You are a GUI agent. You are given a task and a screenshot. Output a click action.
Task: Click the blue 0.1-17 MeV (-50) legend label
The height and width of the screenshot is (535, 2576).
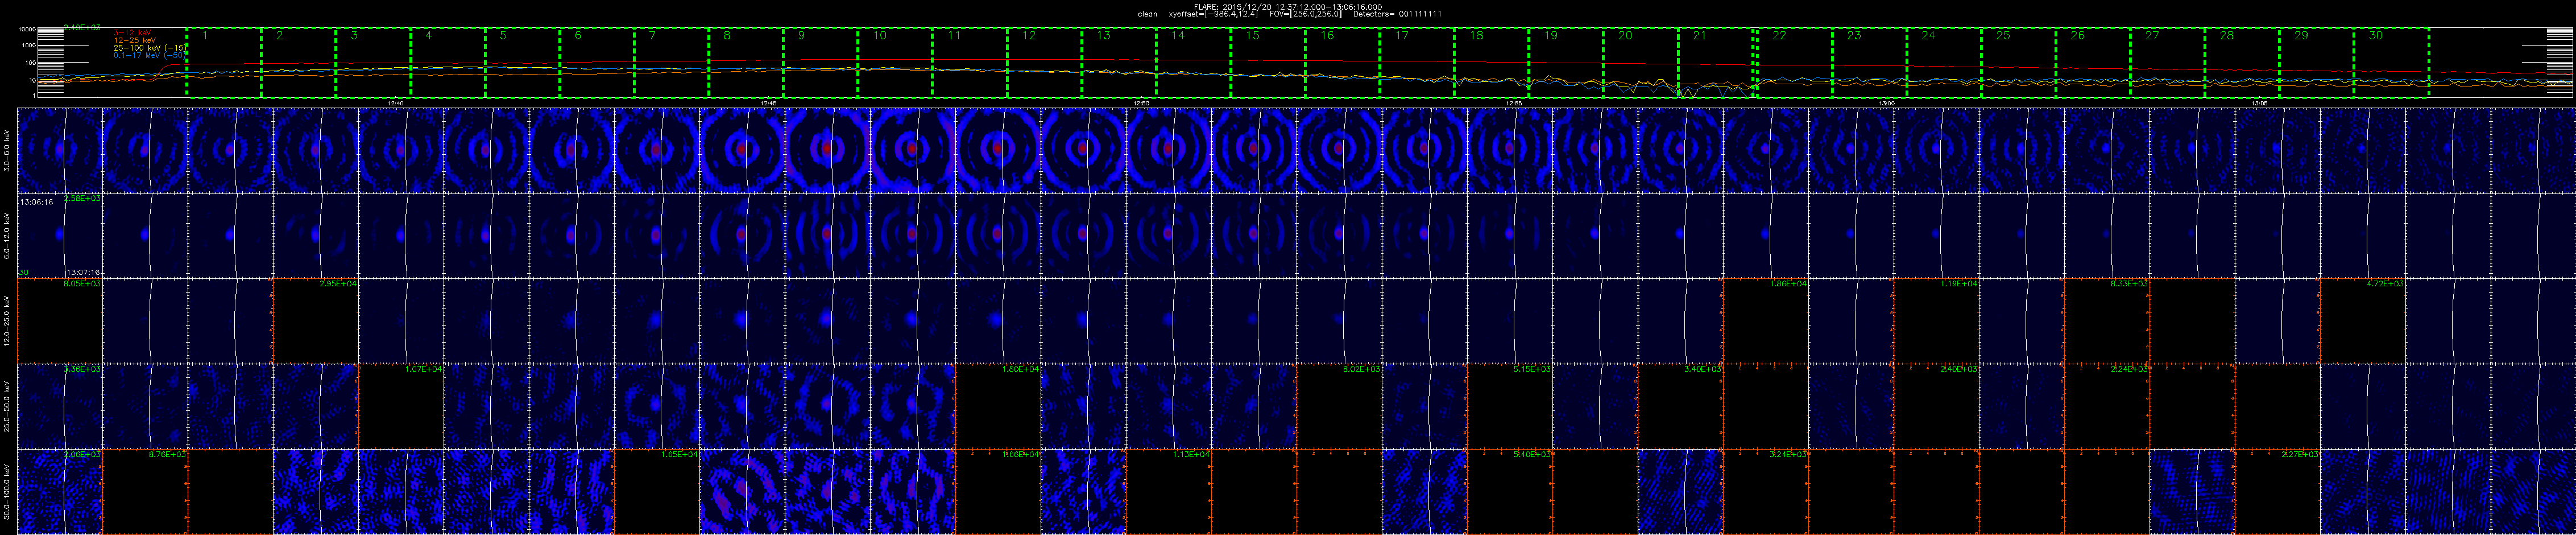point(150,55)
